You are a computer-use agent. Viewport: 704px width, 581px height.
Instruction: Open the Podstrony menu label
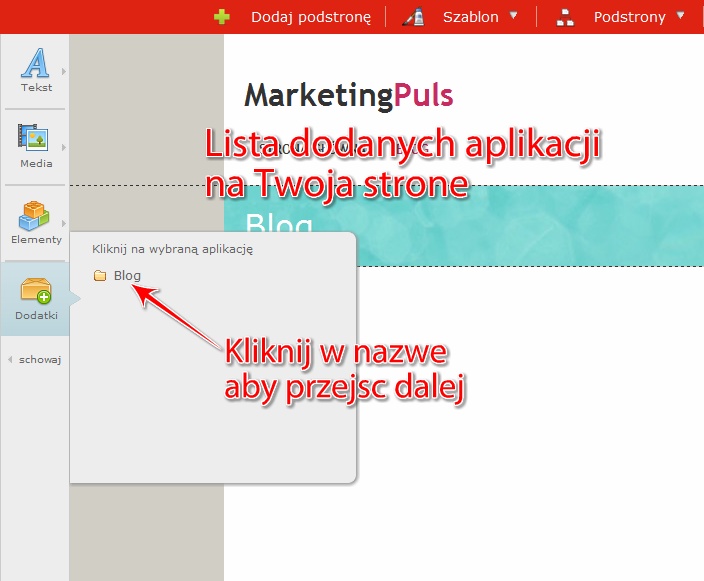629,16
